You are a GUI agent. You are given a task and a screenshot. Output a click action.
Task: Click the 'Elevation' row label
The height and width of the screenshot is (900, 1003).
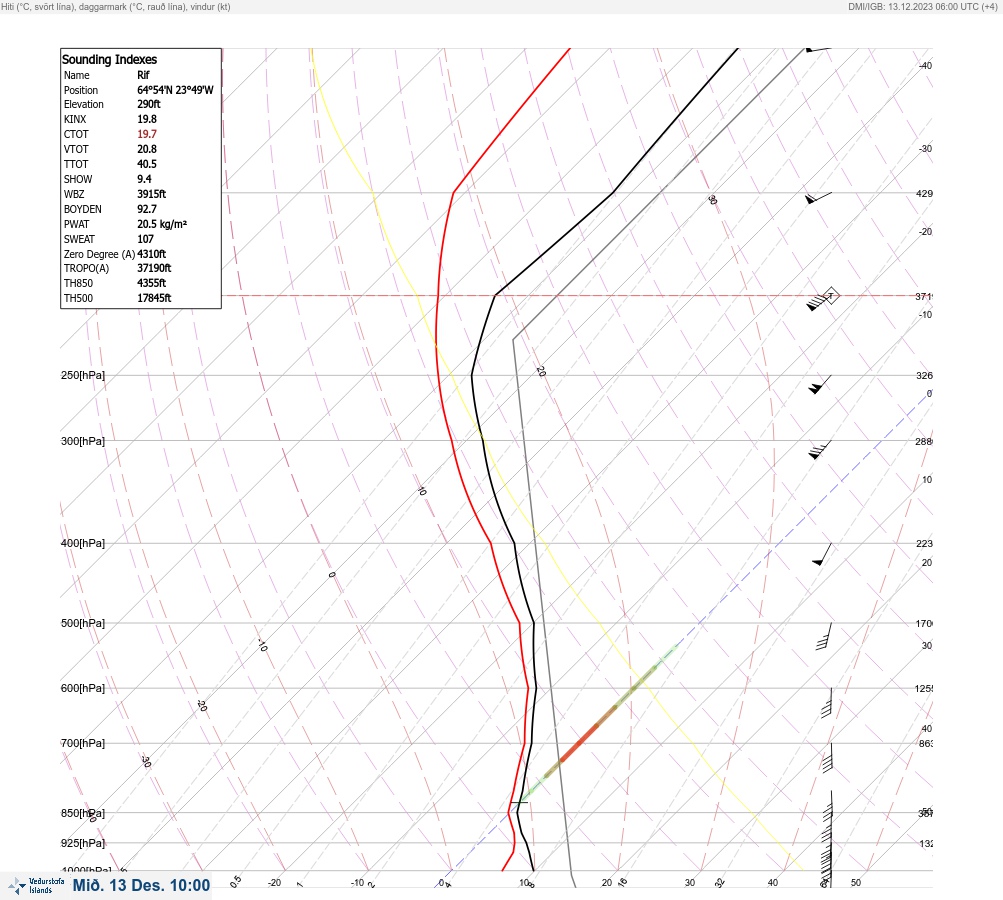83,104
